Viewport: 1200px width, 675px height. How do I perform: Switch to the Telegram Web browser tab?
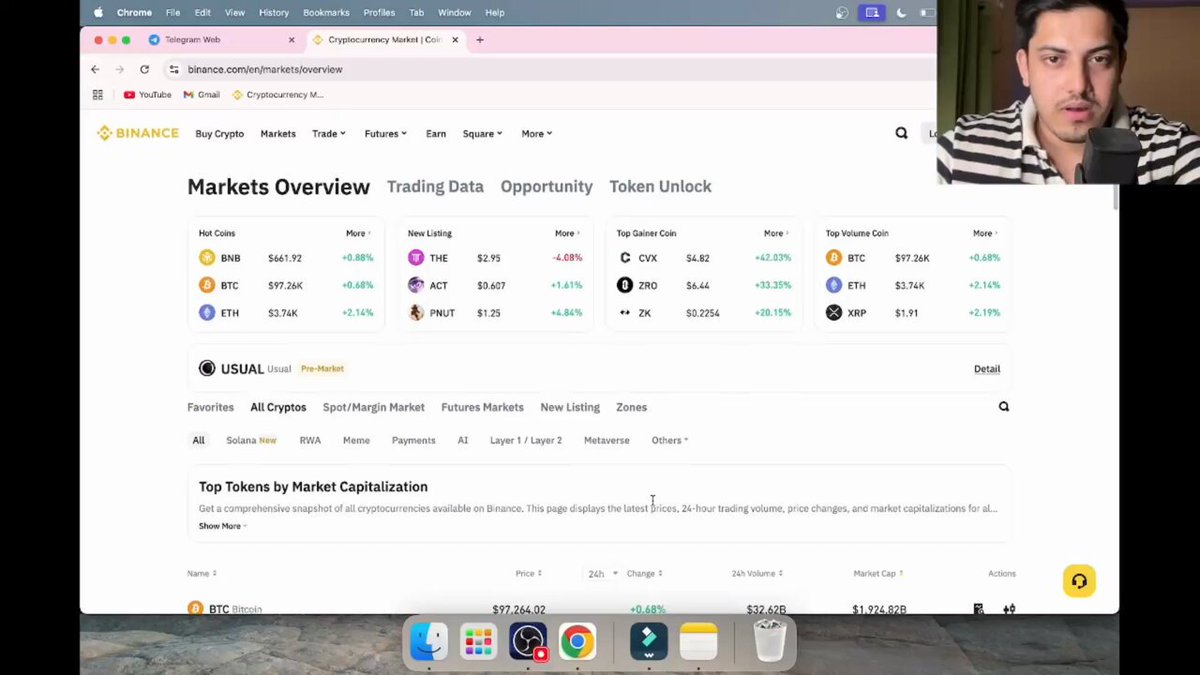pyautogui.click(x=221, y=40)
